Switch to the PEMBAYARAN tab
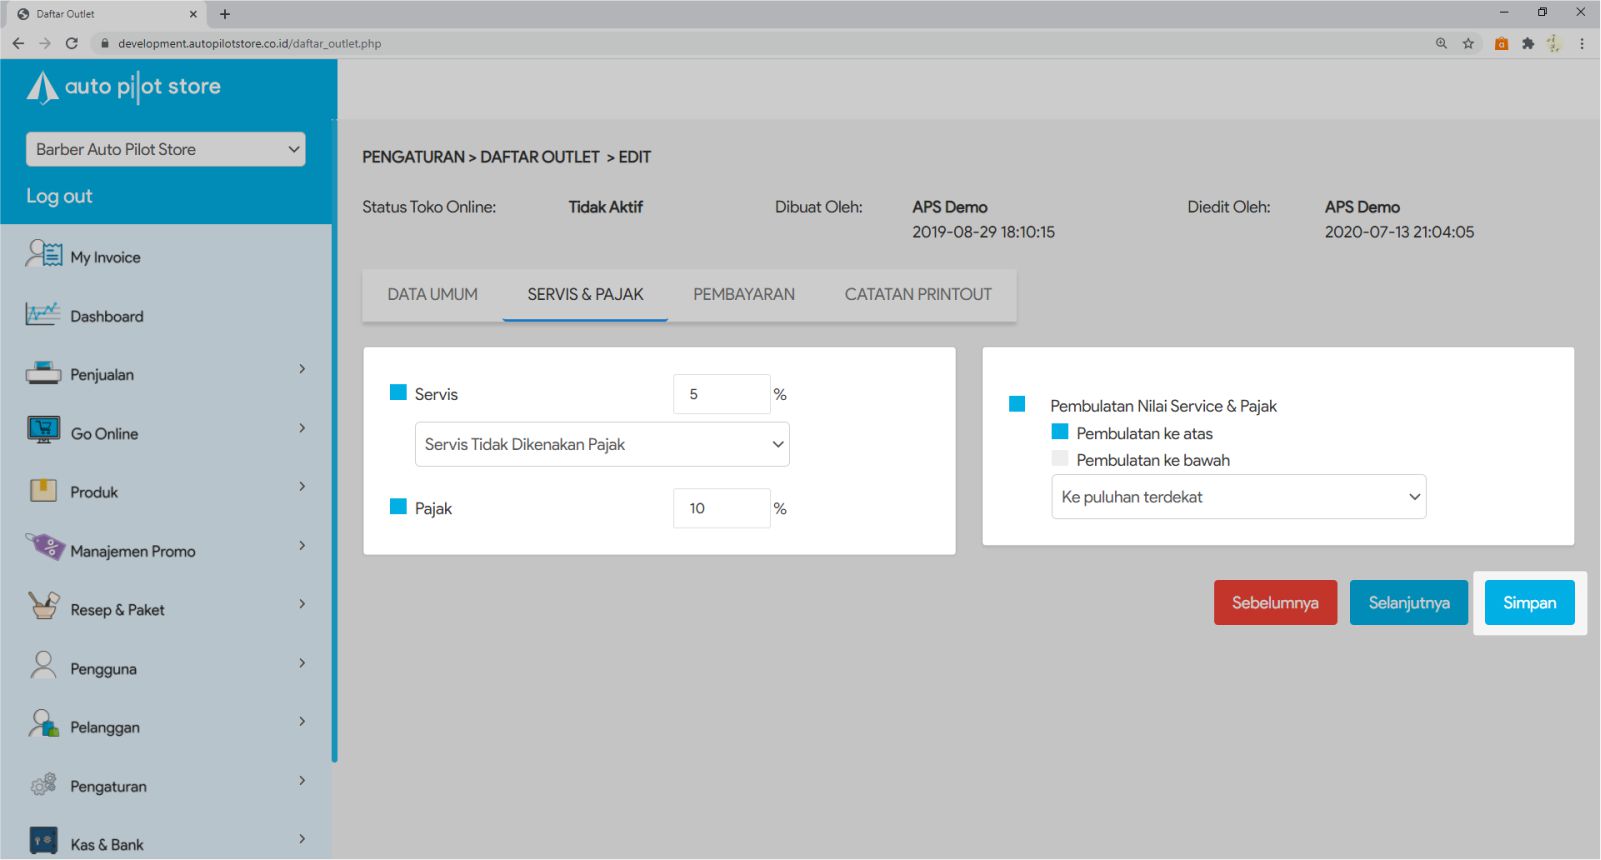1601x860 pixels. click(744, 294)
